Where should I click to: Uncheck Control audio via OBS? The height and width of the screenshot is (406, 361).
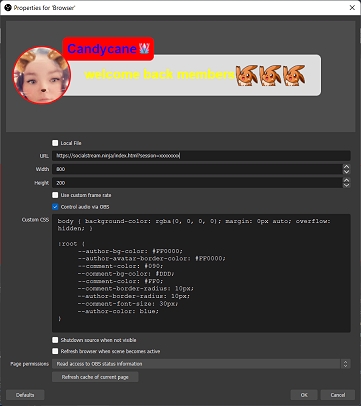55,207
